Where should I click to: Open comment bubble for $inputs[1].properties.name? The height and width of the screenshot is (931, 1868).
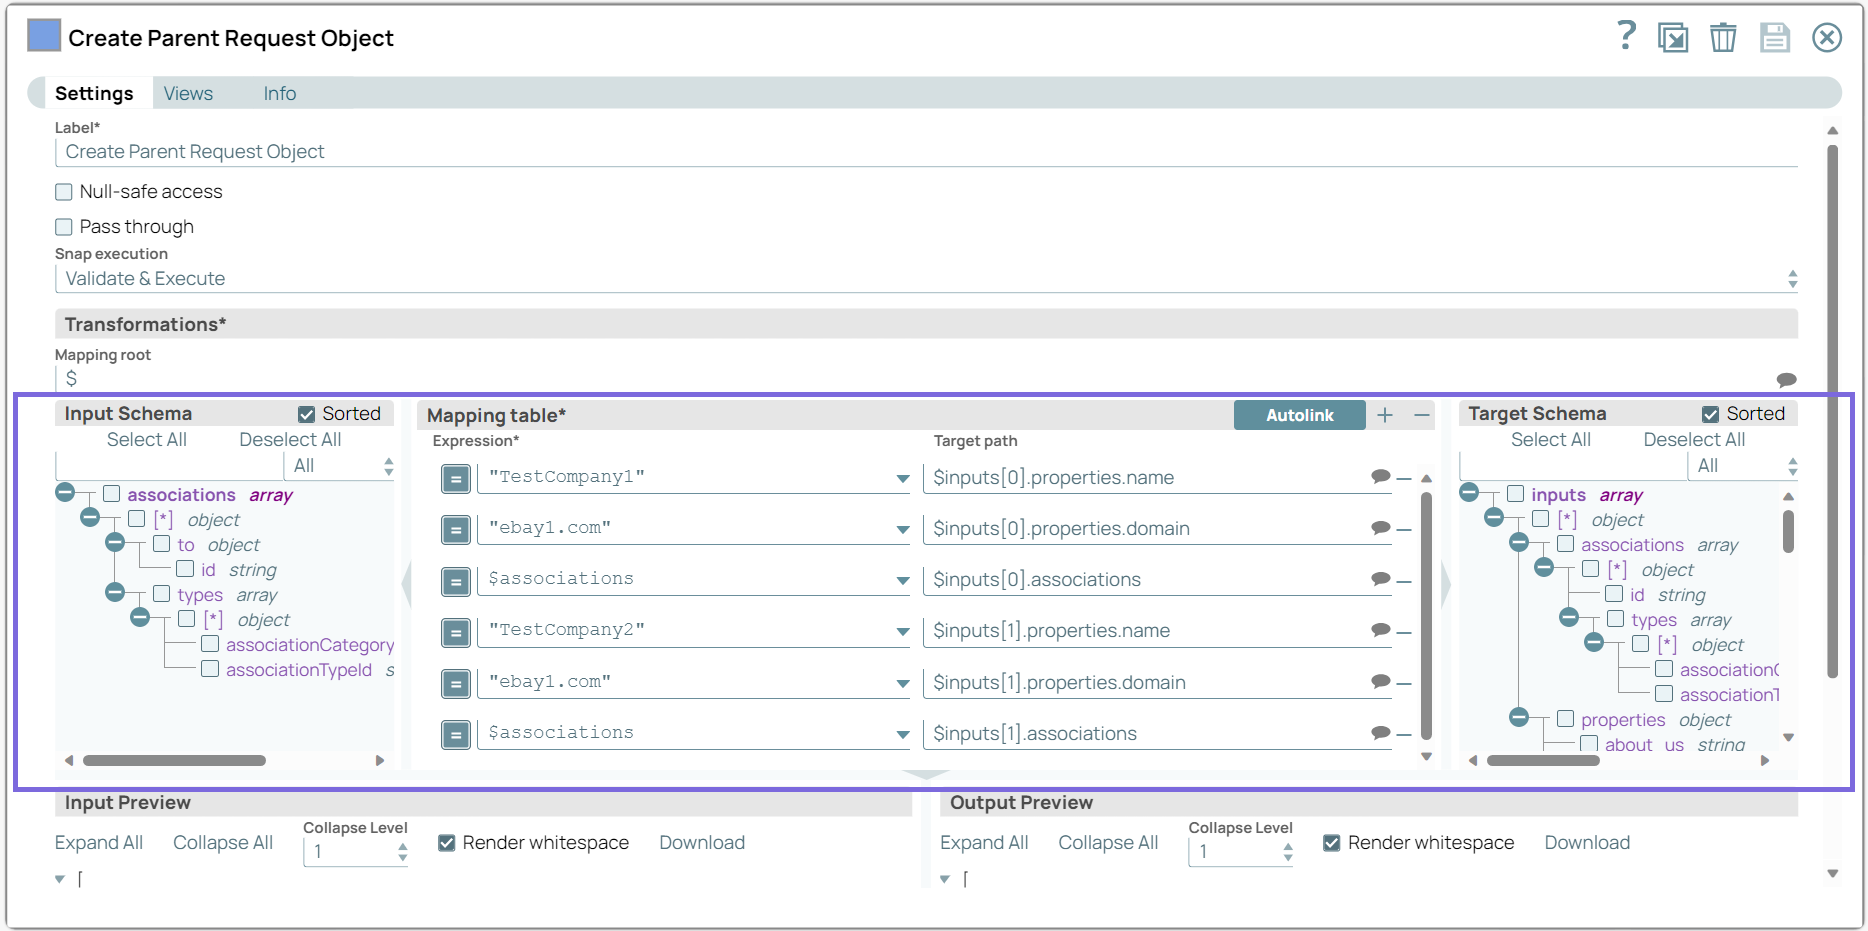tap(1381, 630)
